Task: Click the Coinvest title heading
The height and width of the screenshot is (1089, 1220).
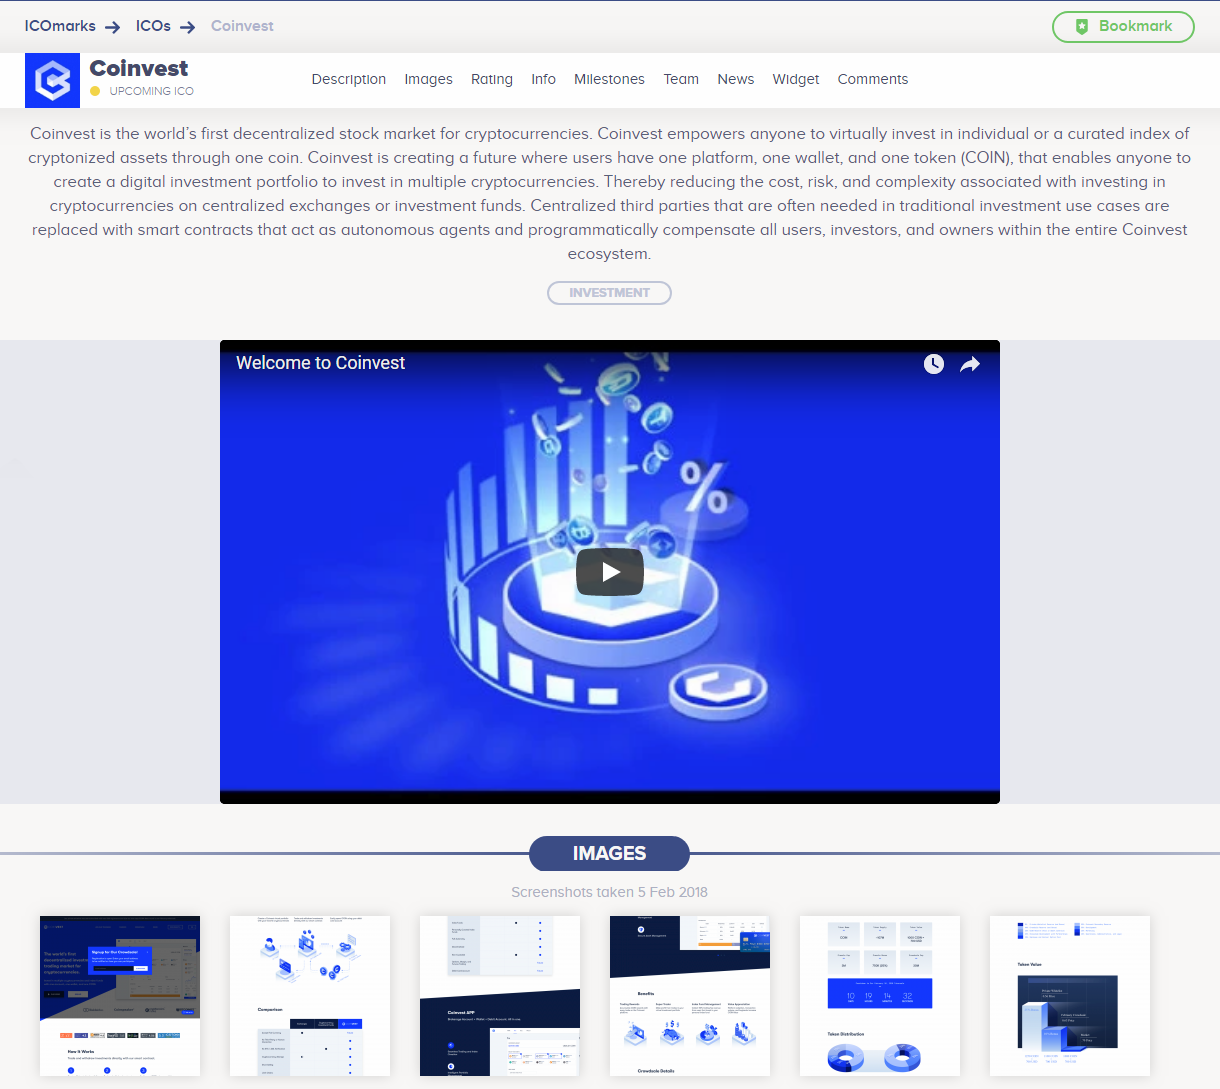Action: click(x=138, y=68)
